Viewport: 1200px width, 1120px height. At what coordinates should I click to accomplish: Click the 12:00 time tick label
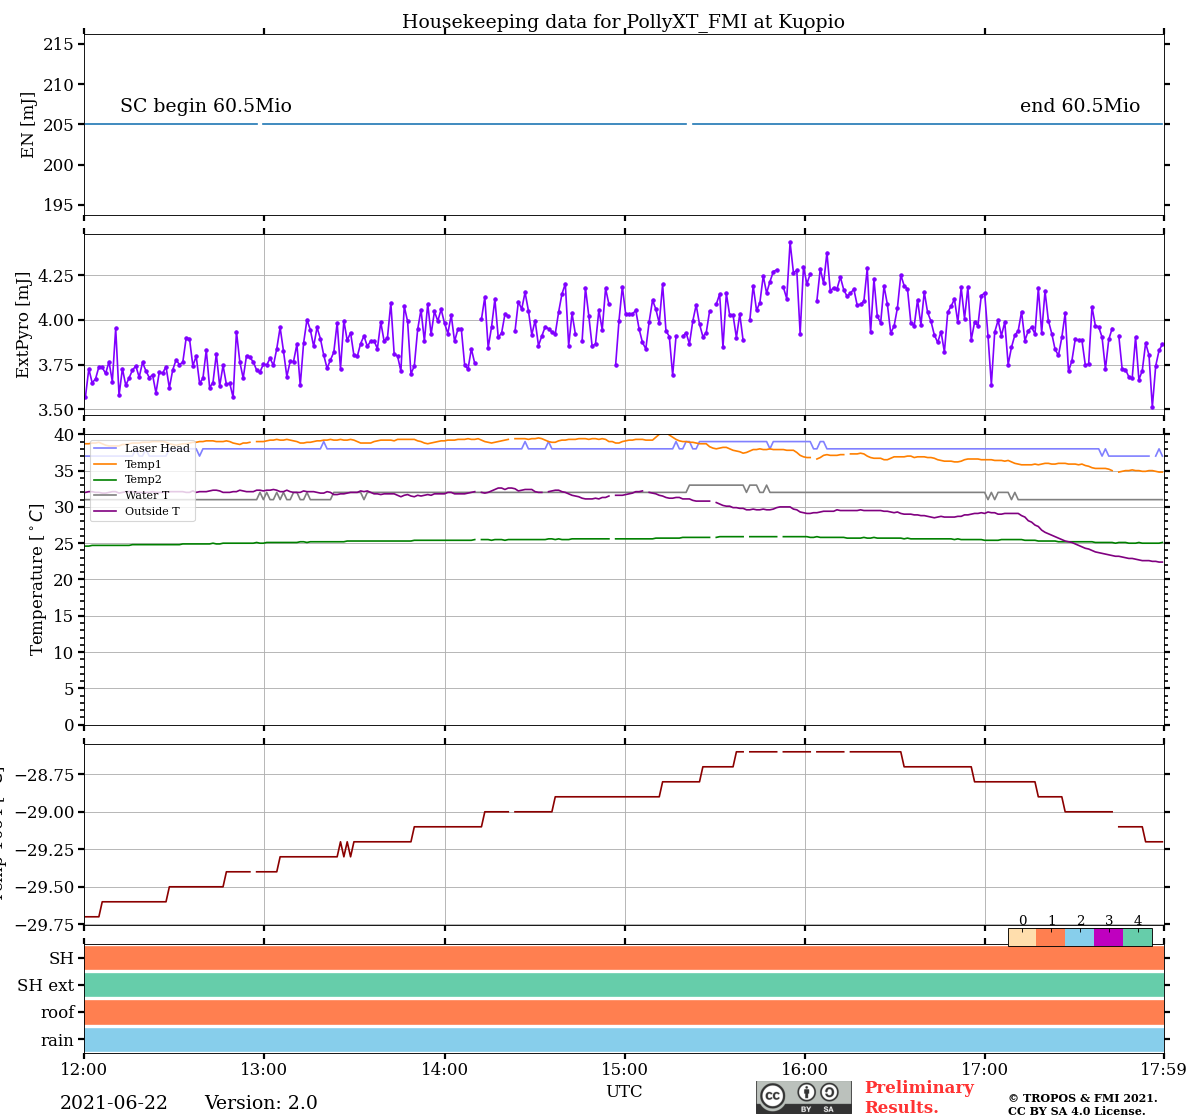point(84,1070)
